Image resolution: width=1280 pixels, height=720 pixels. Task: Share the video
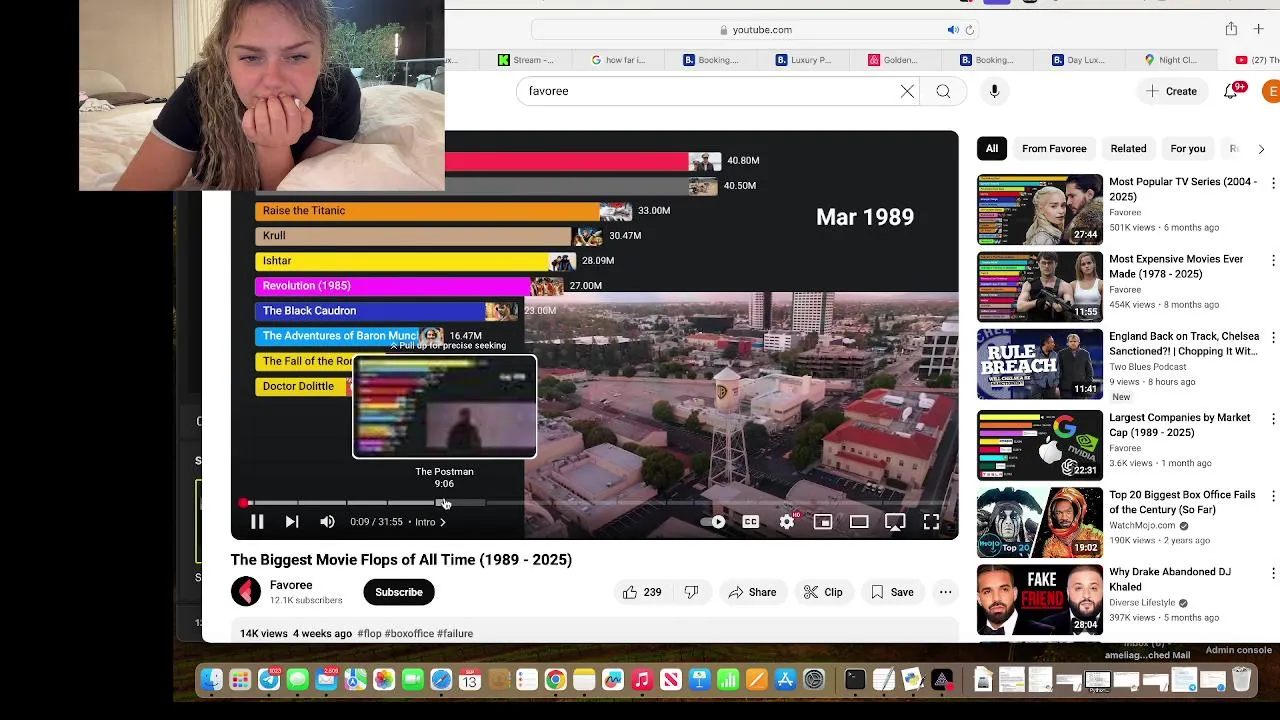(752, 592)
